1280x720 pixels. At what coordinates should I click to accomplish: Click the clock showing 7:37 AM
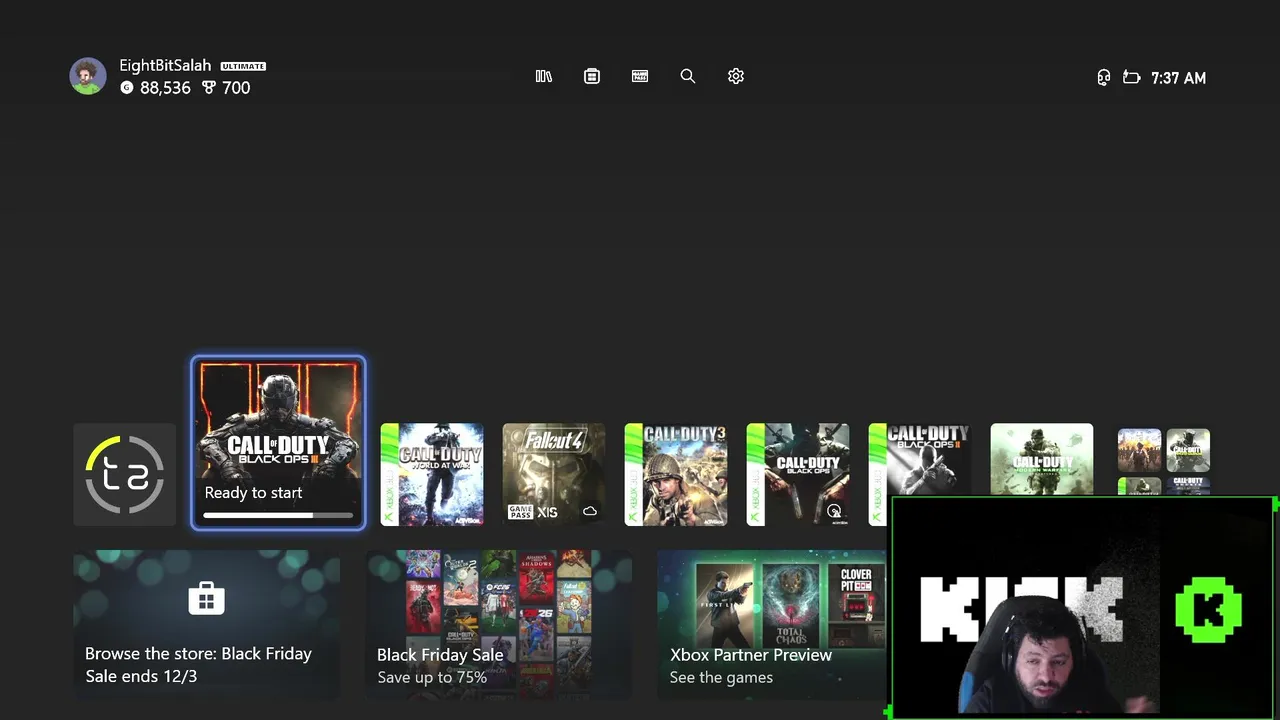coord(1178,78)
